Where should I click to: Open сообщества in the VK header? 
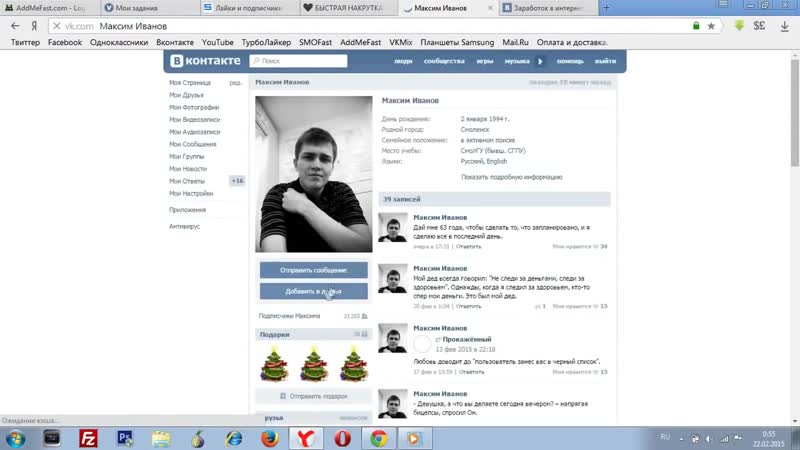coord(444,61)
